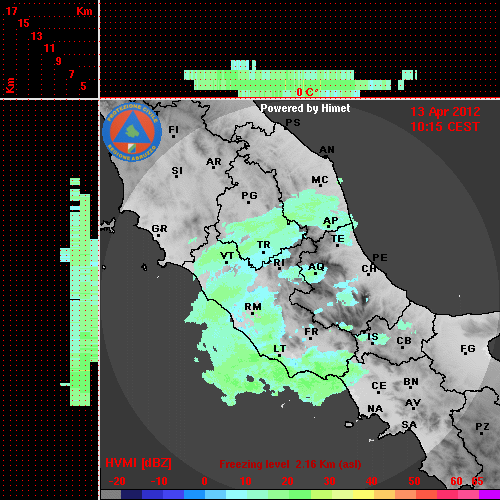Click the '60' dBZ scale value
This screenshot has width=500, height=500.
click(456, 481)
